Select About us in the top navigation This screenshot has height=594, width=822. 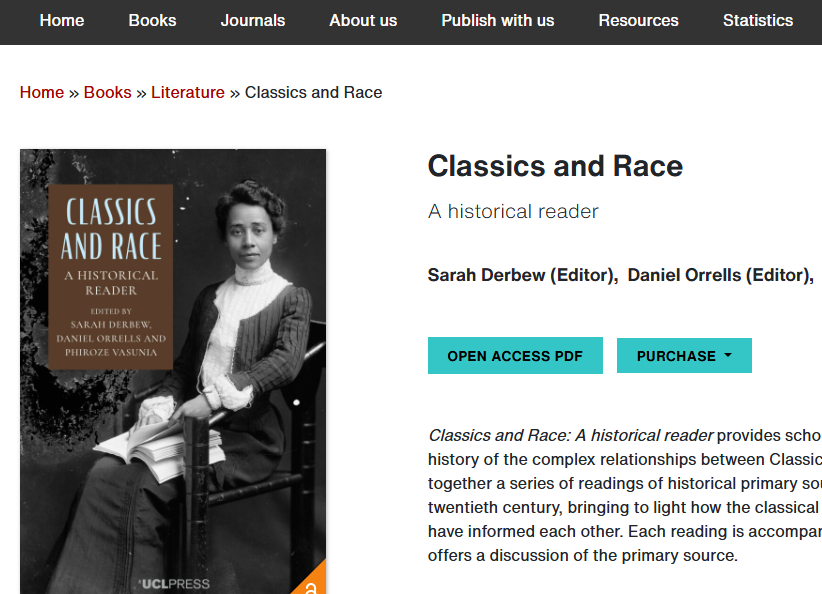(363, 20)
